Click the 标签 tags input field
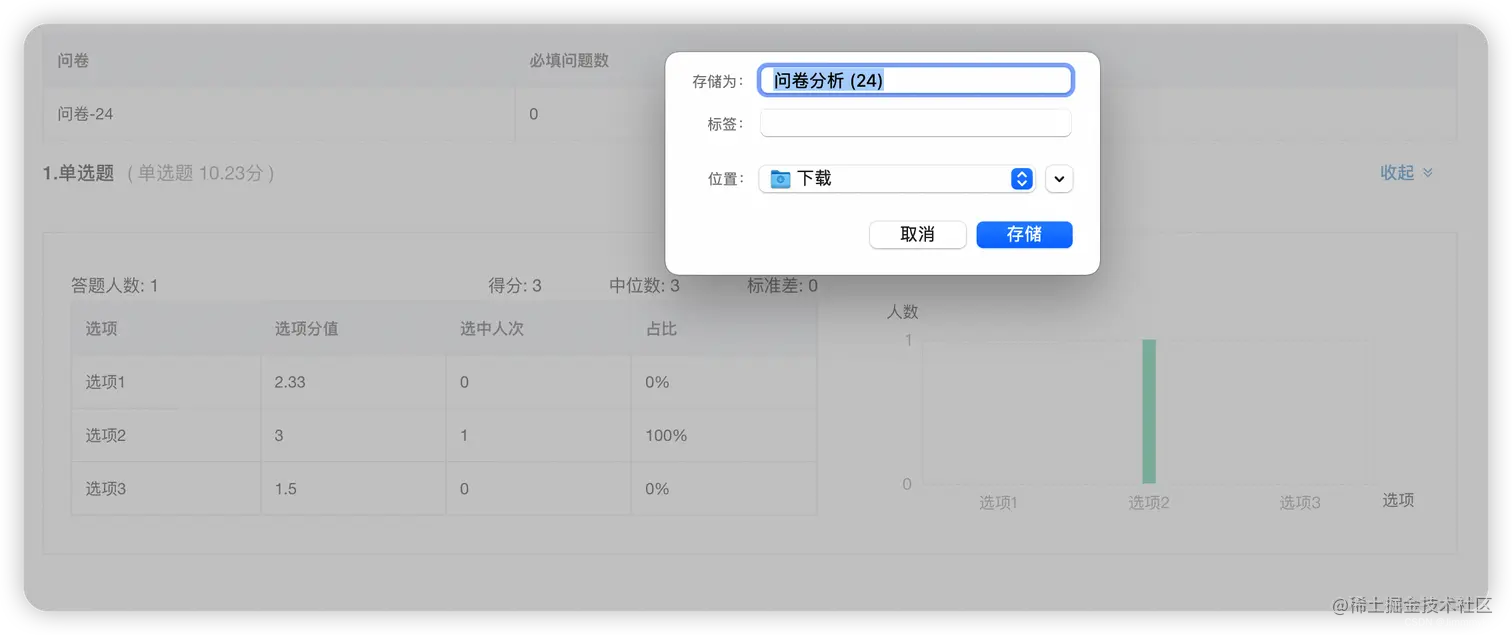This screenshot has height=635, width=1512. coord(915,122)
